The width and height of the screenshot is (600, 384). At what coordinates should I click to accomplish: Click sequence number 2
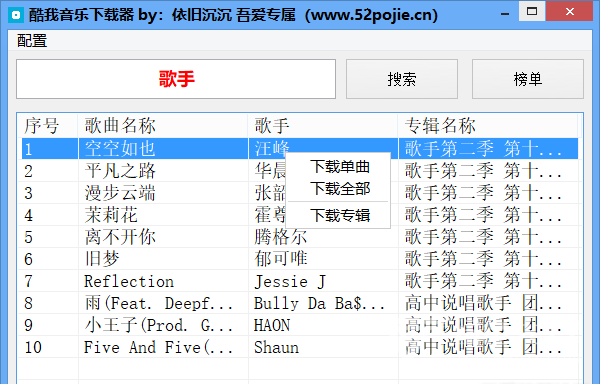(x=28, y=171)
